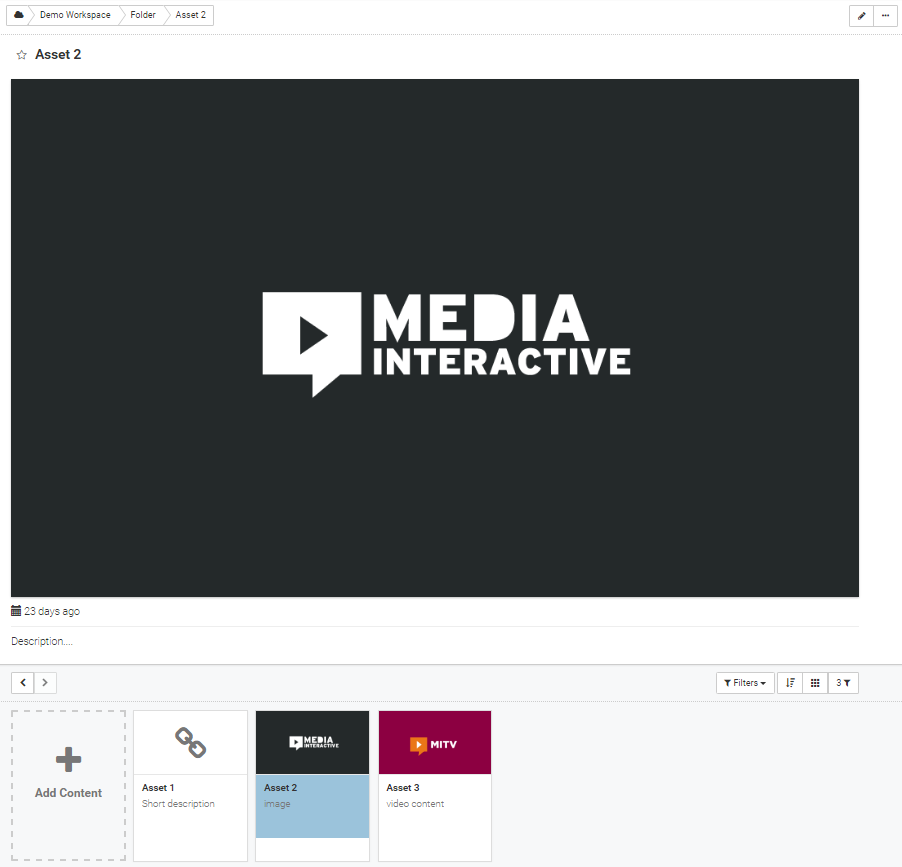This screenshot has height=867, width=902.
Task: Go to the previous asset with left chevron
Action: pos(23,683)
